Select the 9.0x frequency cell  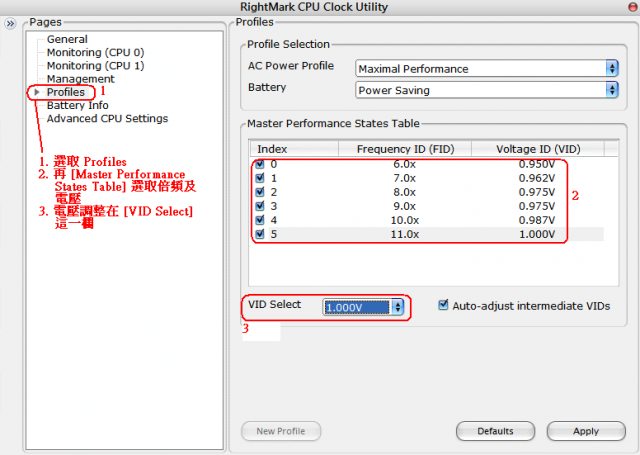(x=404, y=206)
